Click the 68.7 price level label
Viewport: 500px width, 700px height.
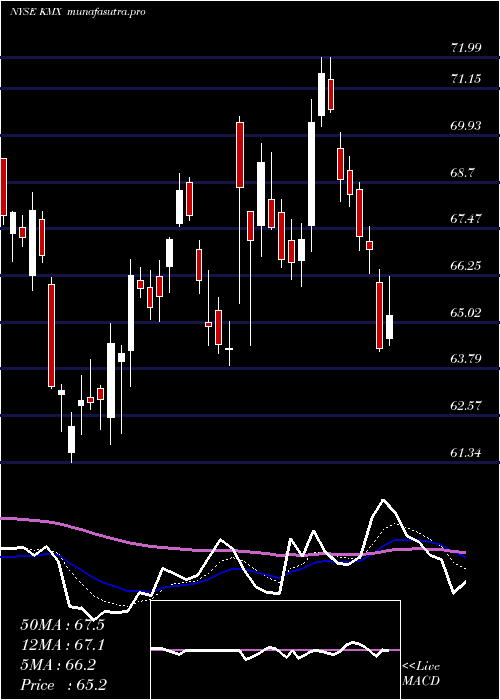(x=463, y=173)
